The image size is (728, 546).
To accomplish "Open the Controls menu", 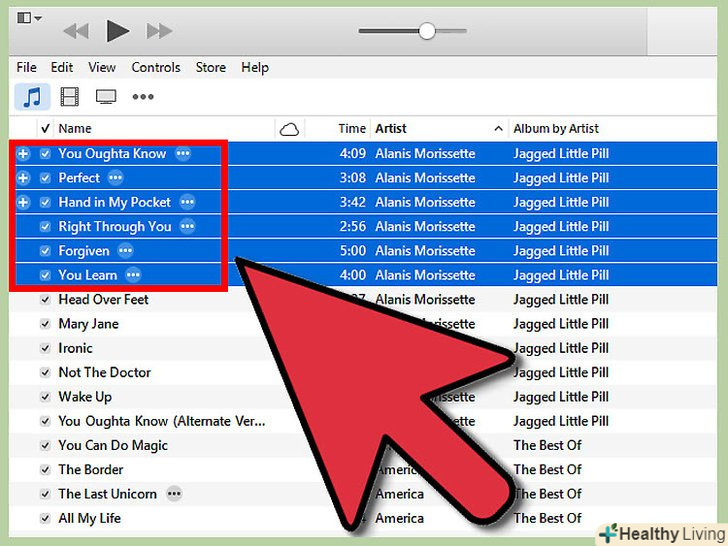I will pos(156,68).
